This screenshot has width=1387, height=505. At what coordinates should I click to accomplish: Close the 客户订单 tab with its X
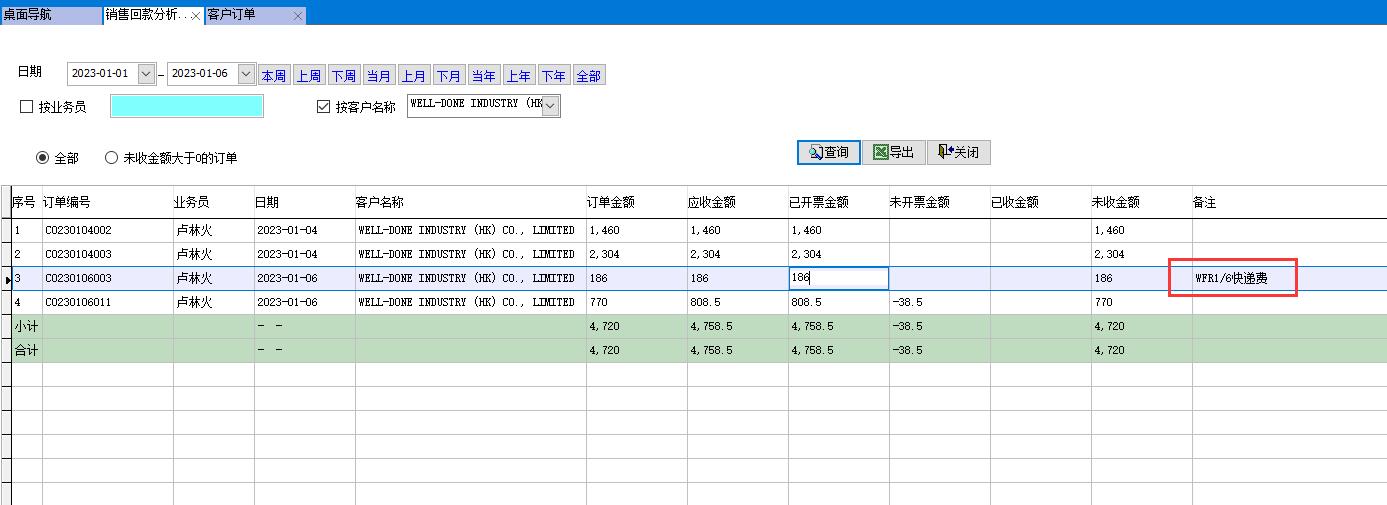tap(298, 16)
